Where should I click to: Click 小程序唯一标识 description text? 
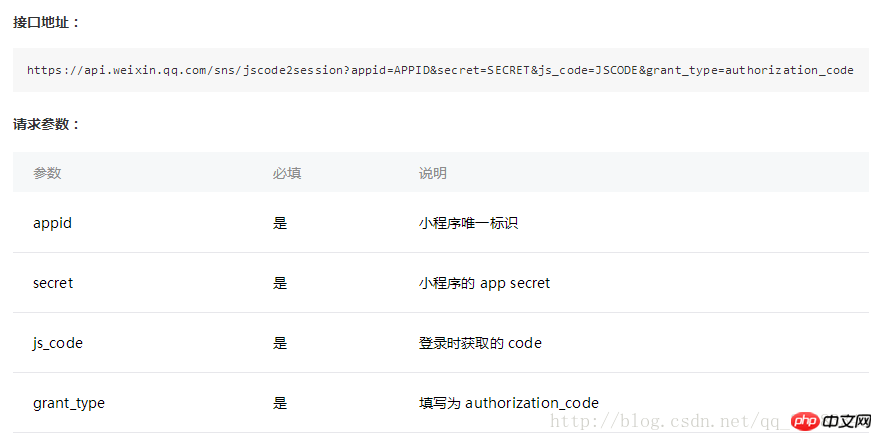click(x=468, y=223)
